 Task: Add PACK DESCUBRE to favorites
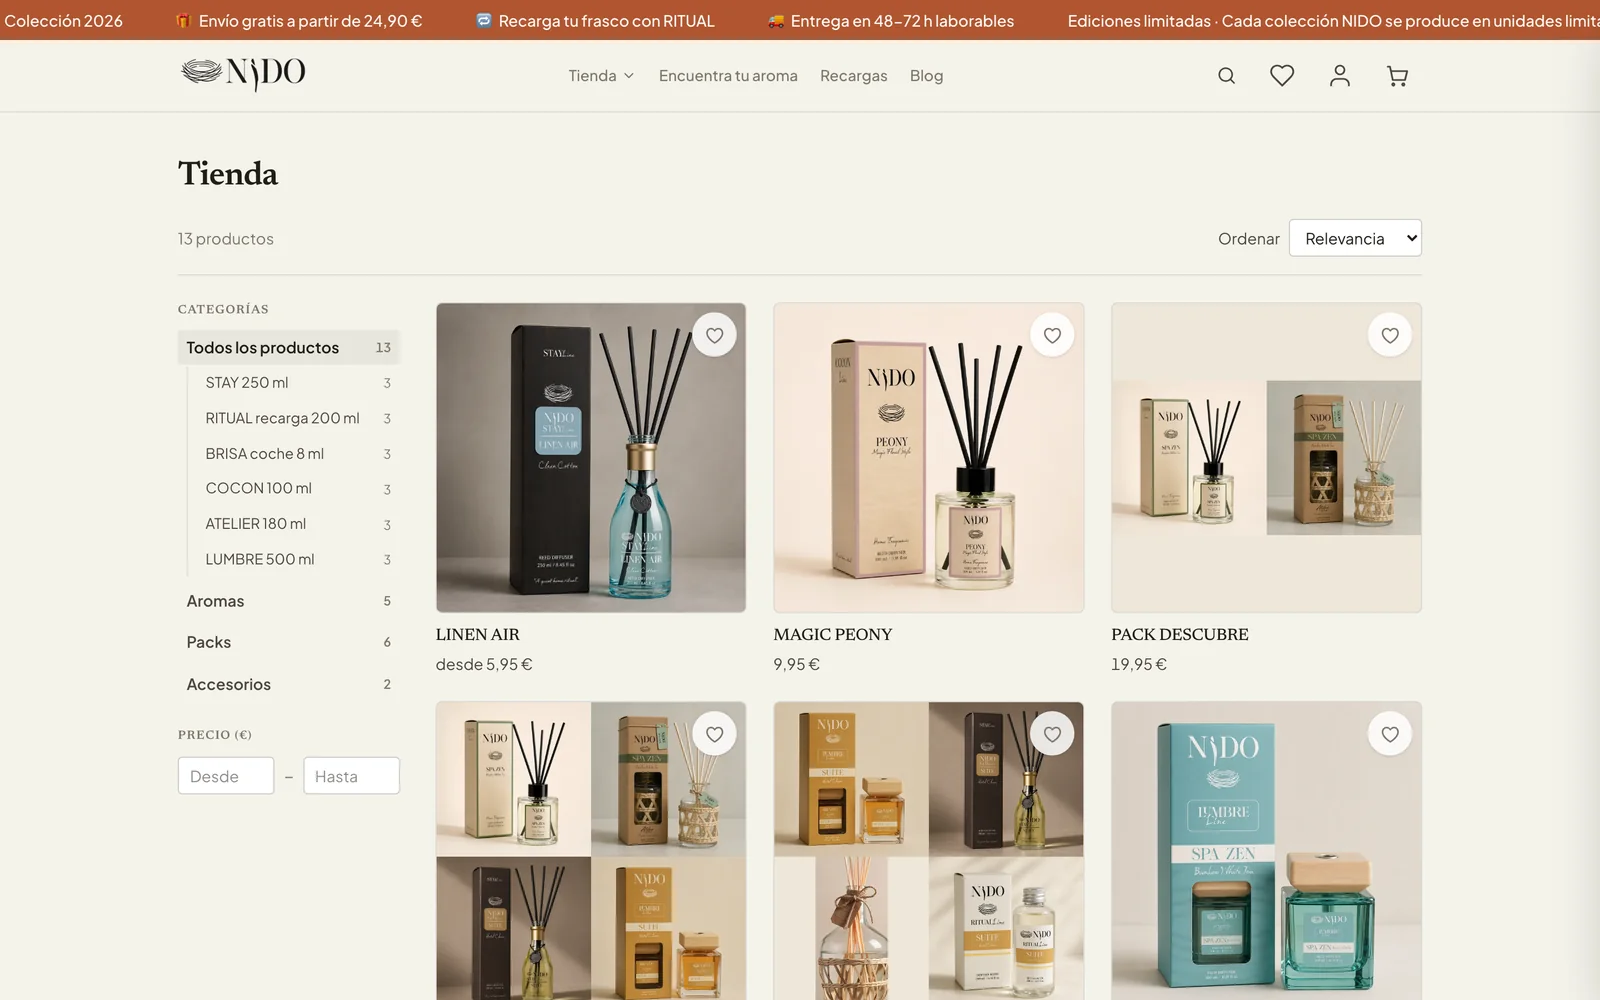coord(1390,335)
